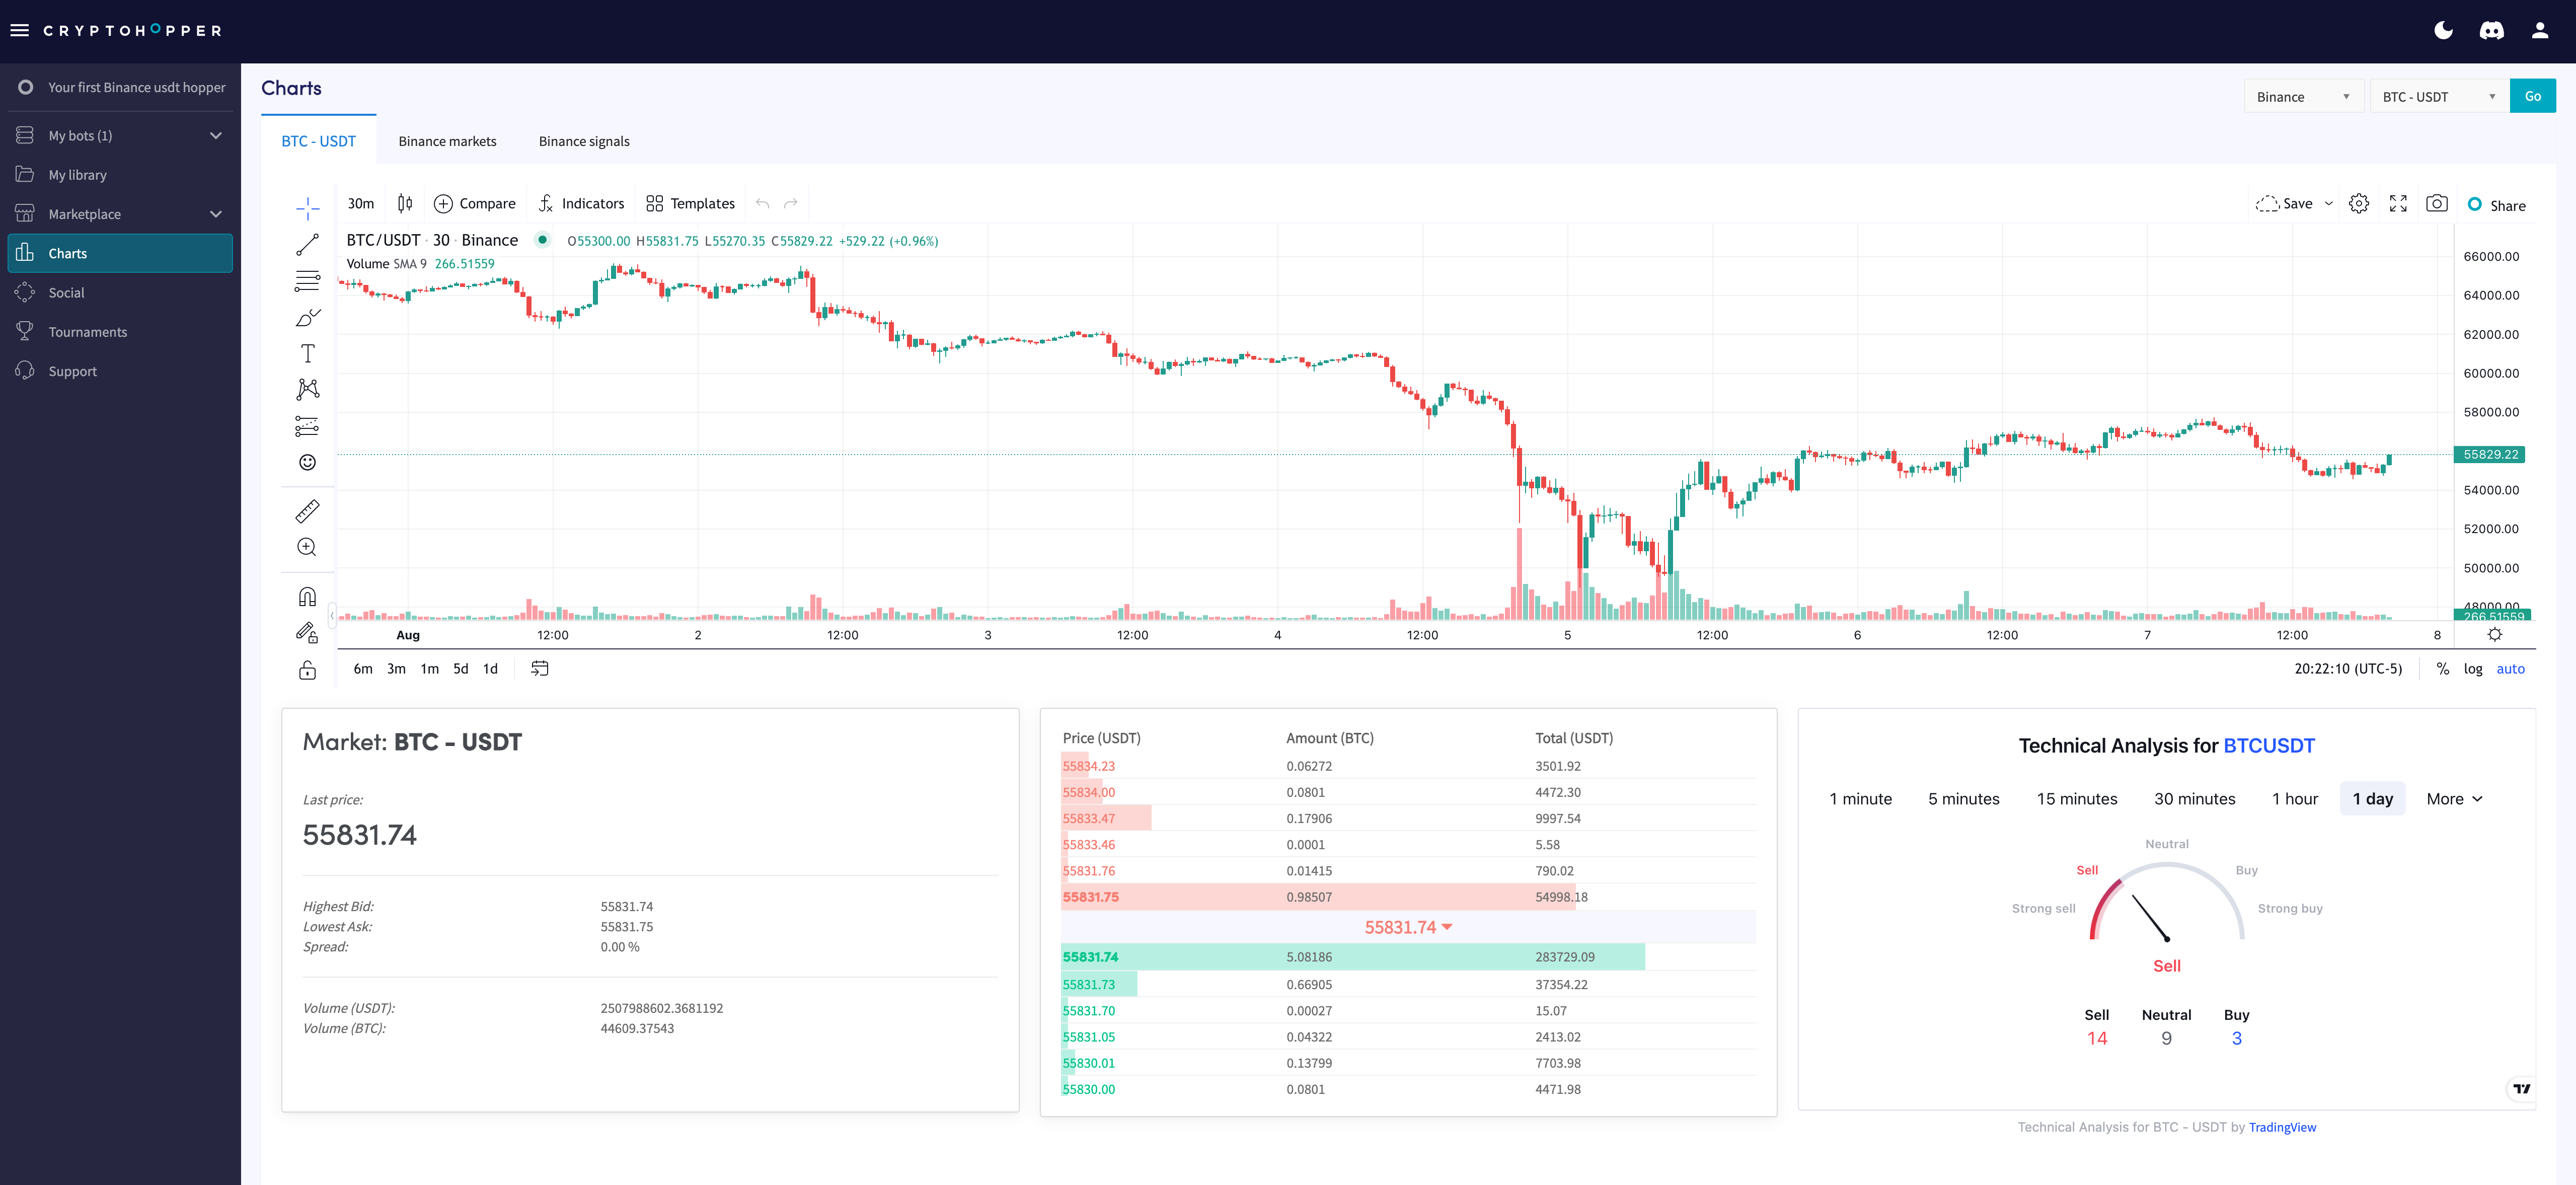Toggle log scale on chart
This screenshot has height=1185, width=2576.
(x=2472, y=669)
